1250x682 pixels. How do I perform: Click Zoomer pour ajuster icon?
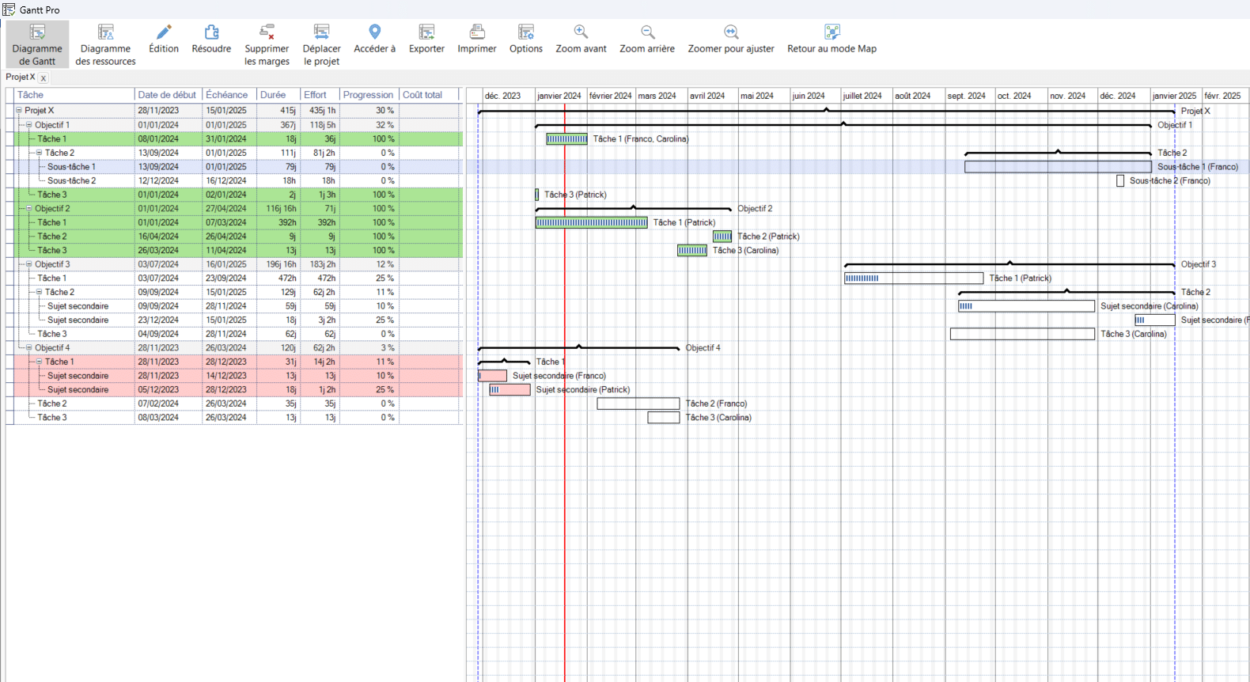(x=731, y=32)
